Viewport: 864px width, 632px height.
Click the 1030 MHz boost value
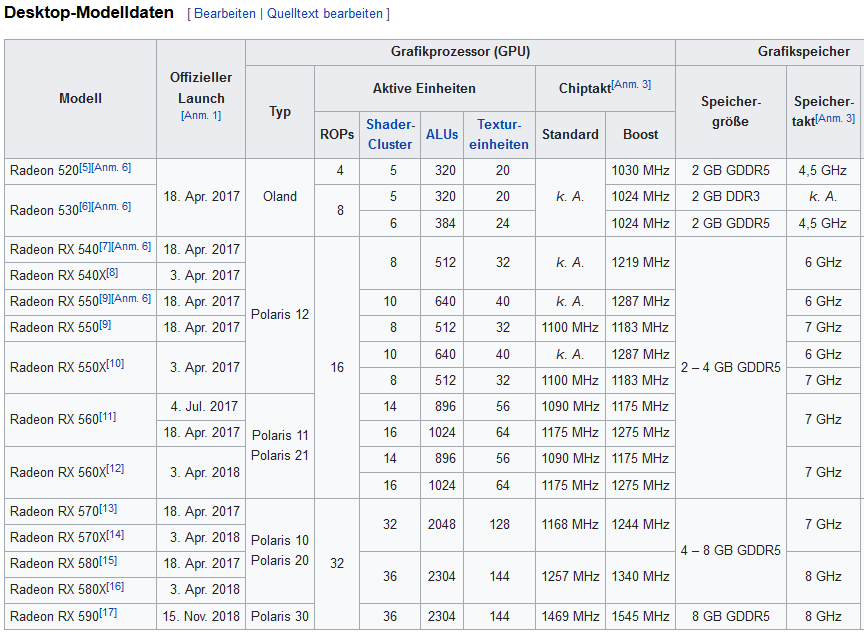(640, 171)
